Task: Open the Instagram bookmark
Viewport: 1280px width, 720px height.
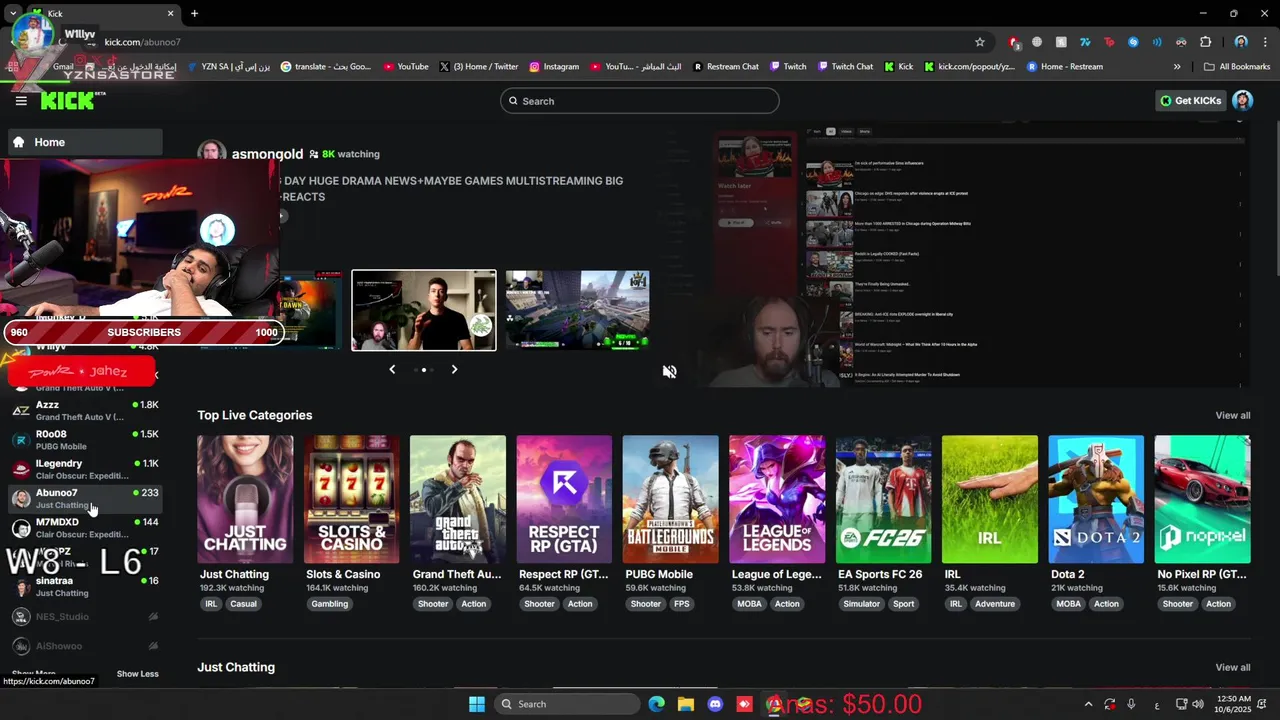Action: click(554, 67)
